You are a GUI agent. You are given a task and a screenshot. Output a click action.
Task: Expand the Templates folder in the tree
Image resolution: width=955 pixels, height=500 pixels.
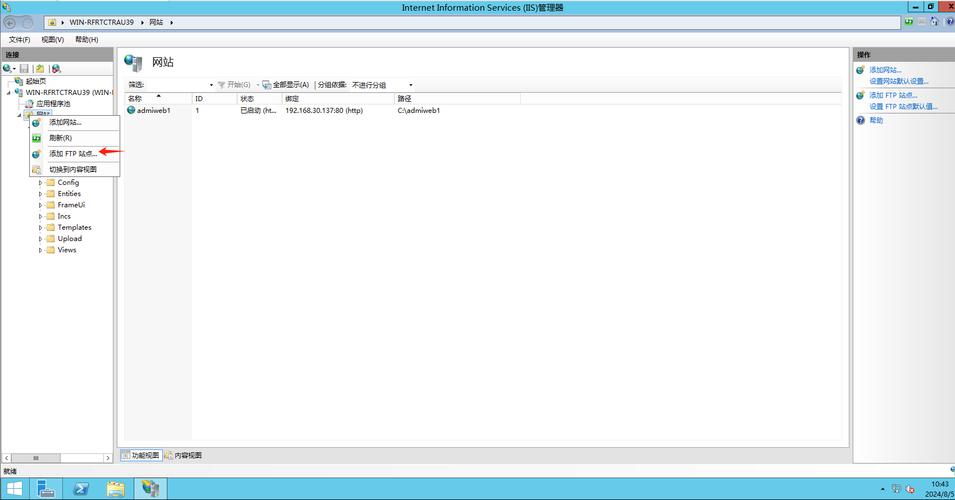[41, 227]
